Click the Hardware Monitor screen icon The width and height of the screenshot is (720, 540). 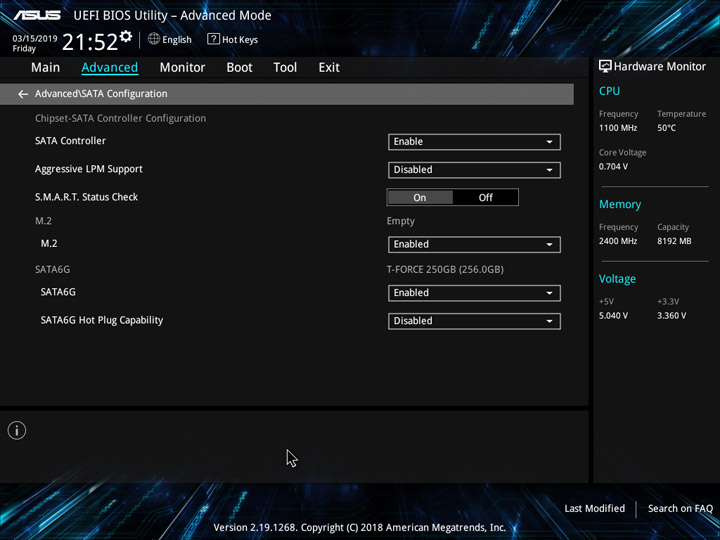[x=605, y=66]
